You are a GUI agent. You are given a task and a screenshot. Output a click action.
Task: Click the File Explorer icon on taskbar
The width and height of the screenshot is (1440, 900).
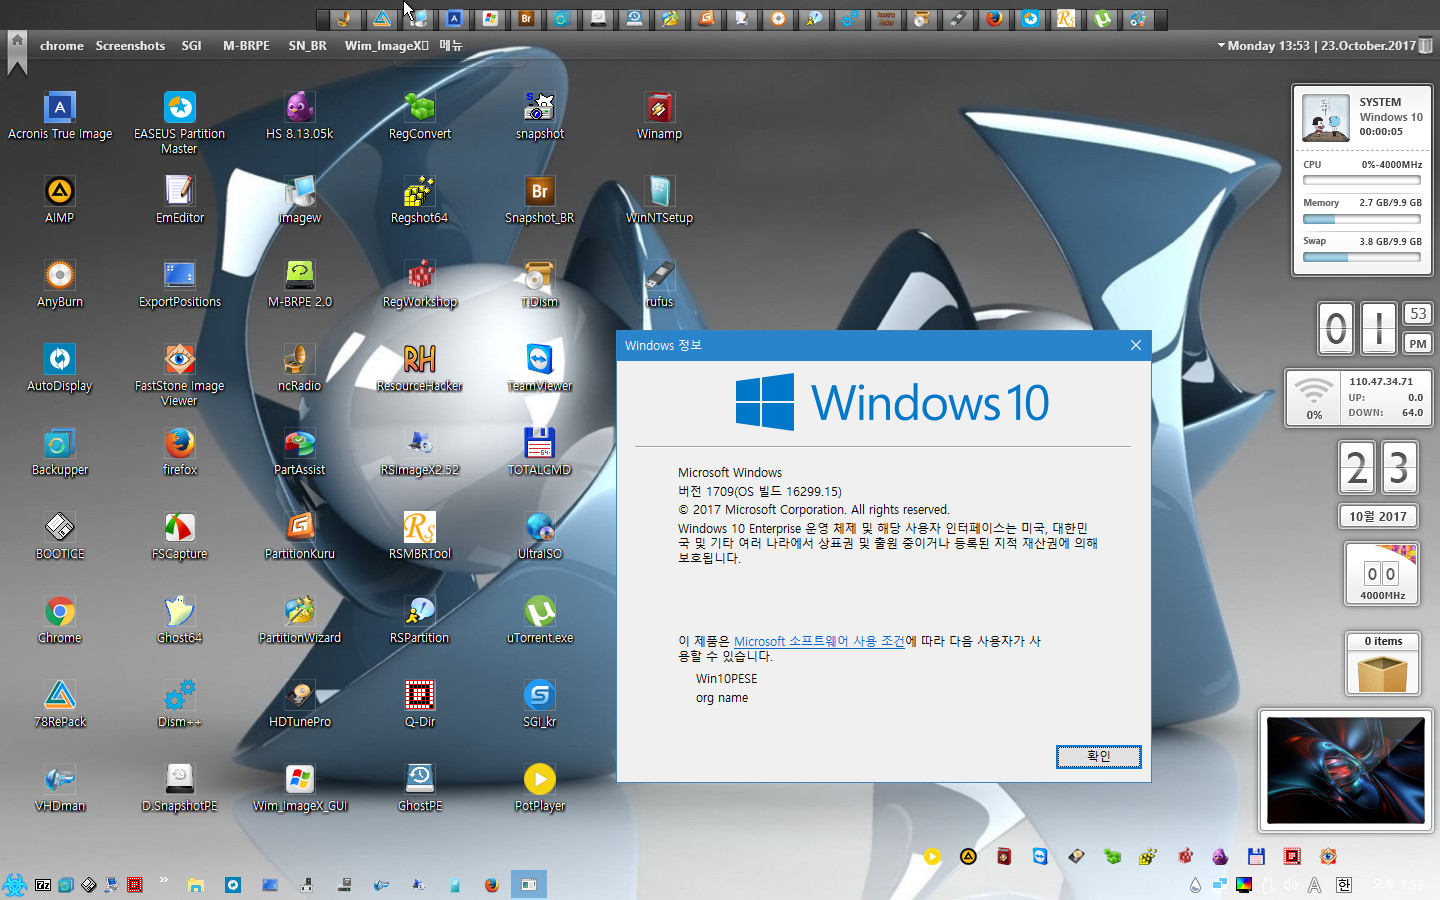(x=196, y=885)
